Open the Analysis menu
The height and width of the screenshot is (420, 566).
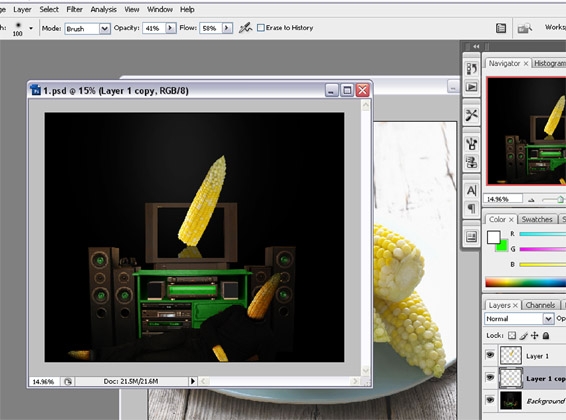pyautogui.click(x=103, y=10)
